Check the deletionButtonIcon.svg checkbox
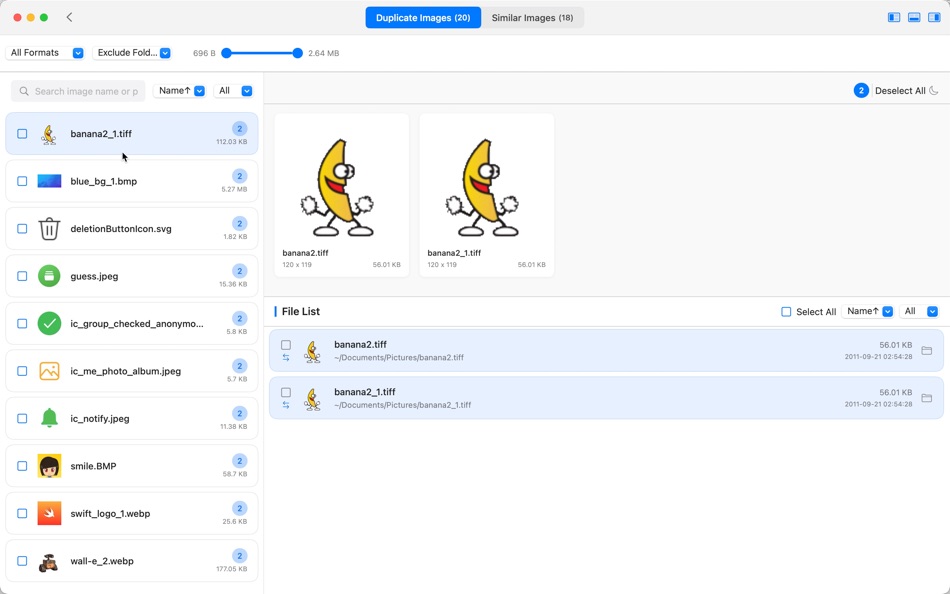950x594 pixels. [x=22, y=229]
